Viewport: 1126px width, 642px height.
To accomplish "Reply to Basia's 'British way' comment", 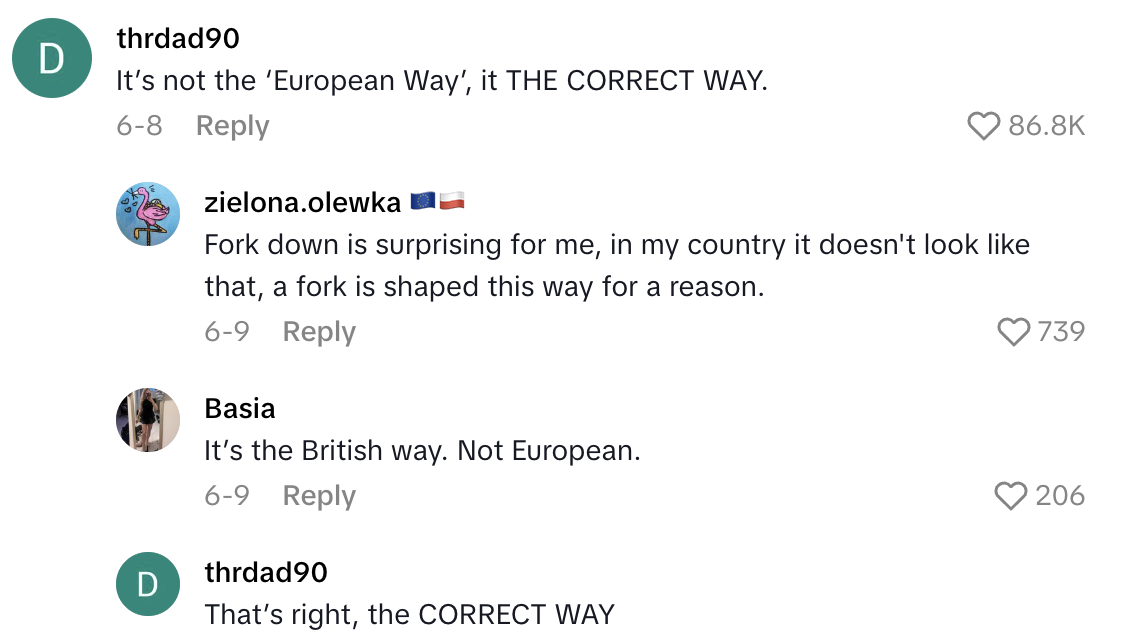I will (319, 494).
